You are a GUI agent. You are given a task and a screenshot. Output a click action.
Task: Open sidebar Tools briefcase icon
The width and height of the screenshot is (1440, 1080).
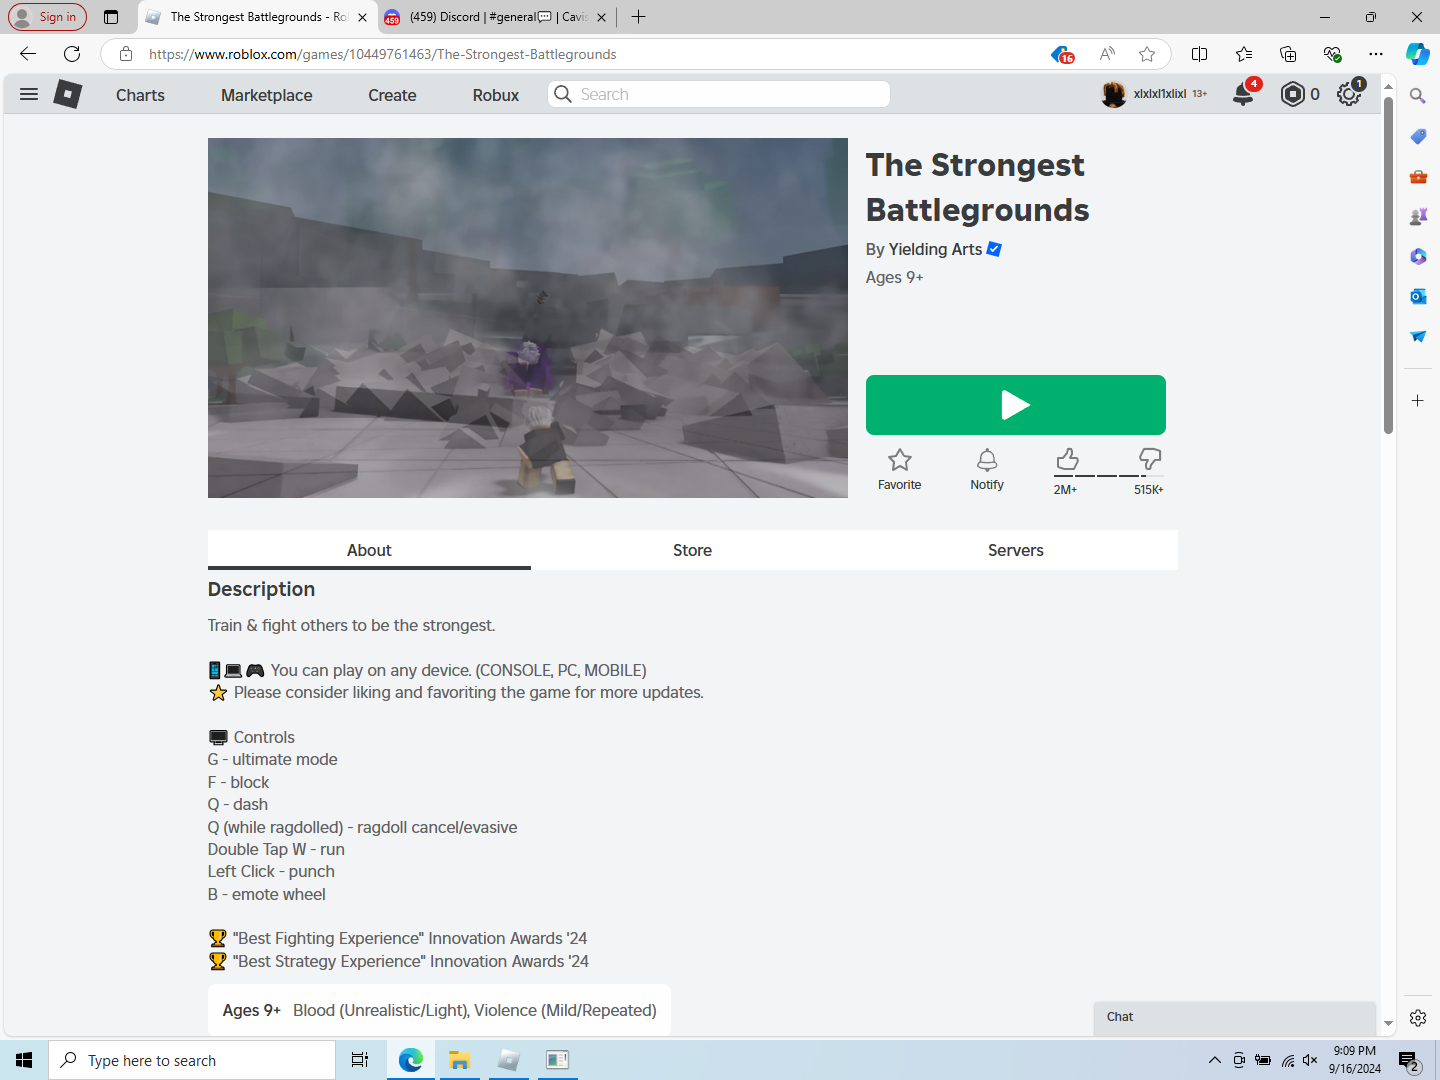point(1418,176)
